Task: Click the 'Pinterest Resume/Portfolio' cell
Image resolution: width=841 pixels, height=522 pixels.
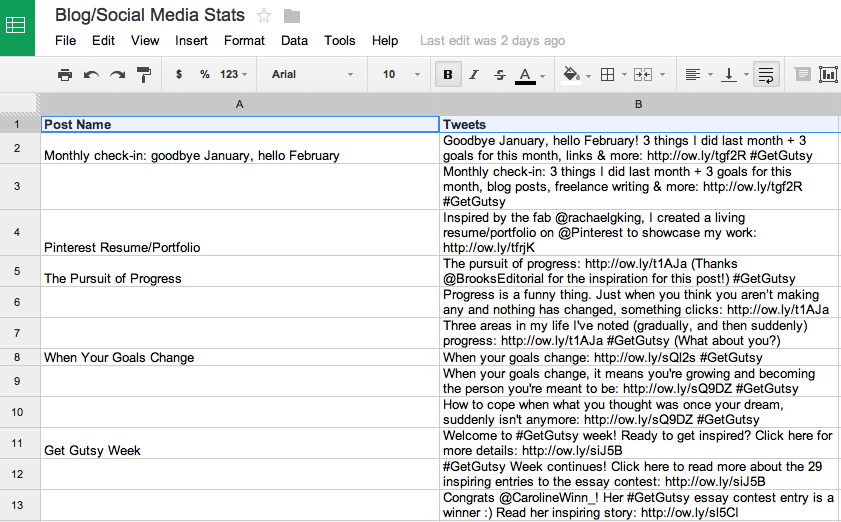Action: click(x=240, y=232)
